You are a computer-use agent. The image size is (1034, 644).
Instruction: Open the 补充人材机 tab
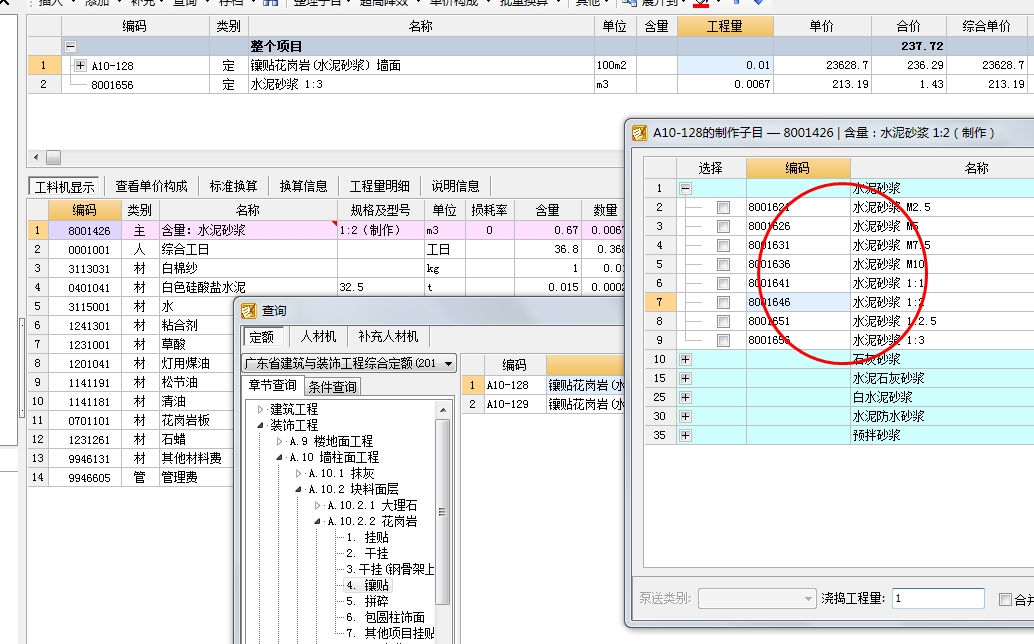[x=388, y=337]
